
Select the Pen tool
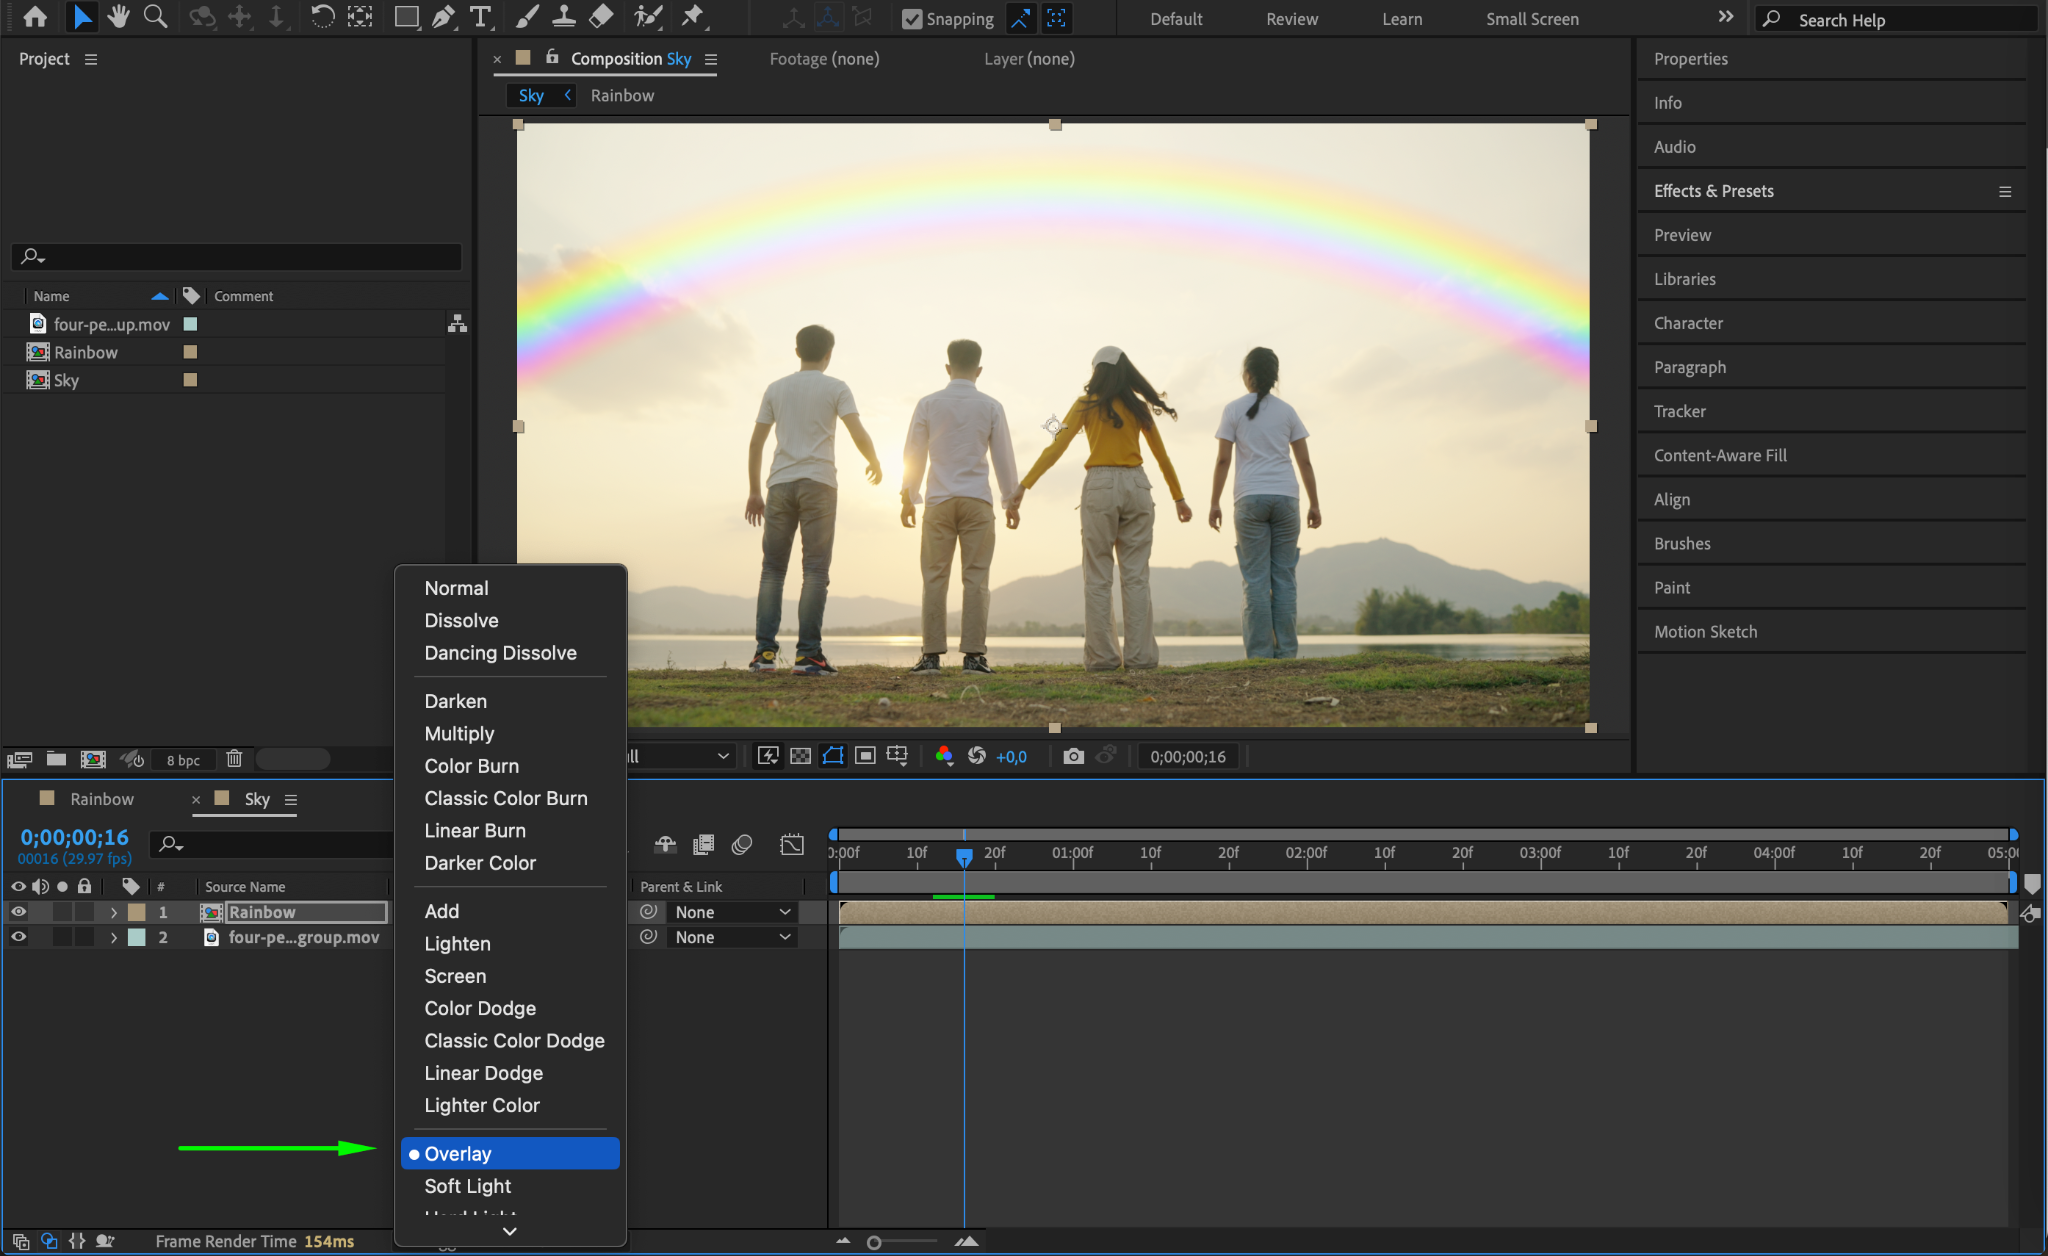click(442, 17)
